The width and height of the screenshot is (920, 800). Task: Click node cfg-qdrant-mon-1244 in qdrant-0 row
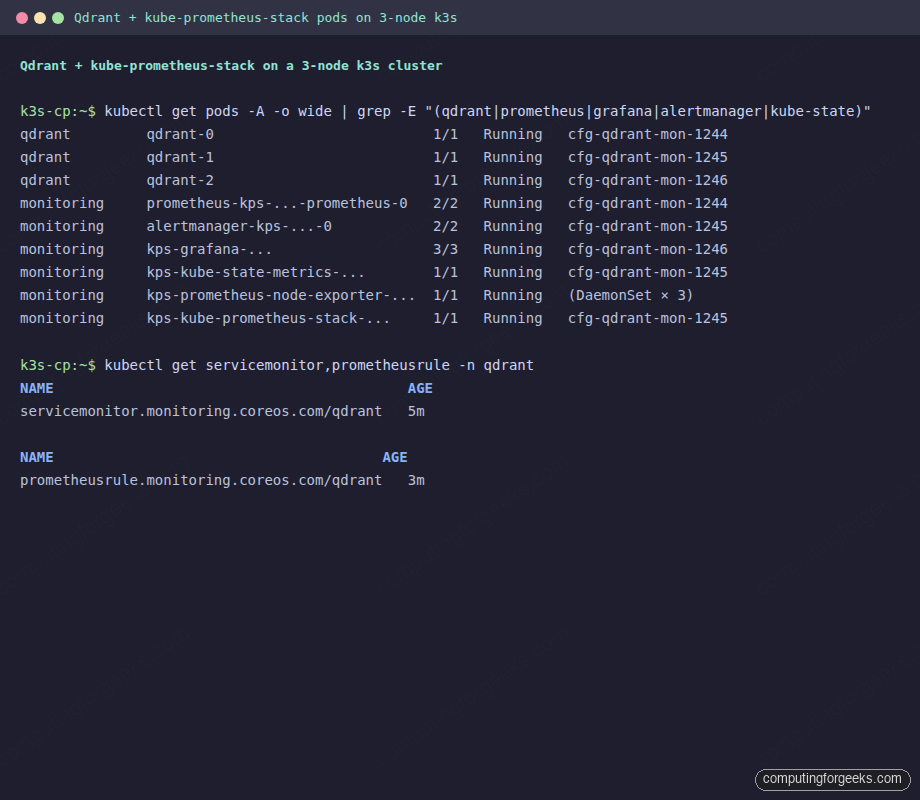[x=648, y=134]
